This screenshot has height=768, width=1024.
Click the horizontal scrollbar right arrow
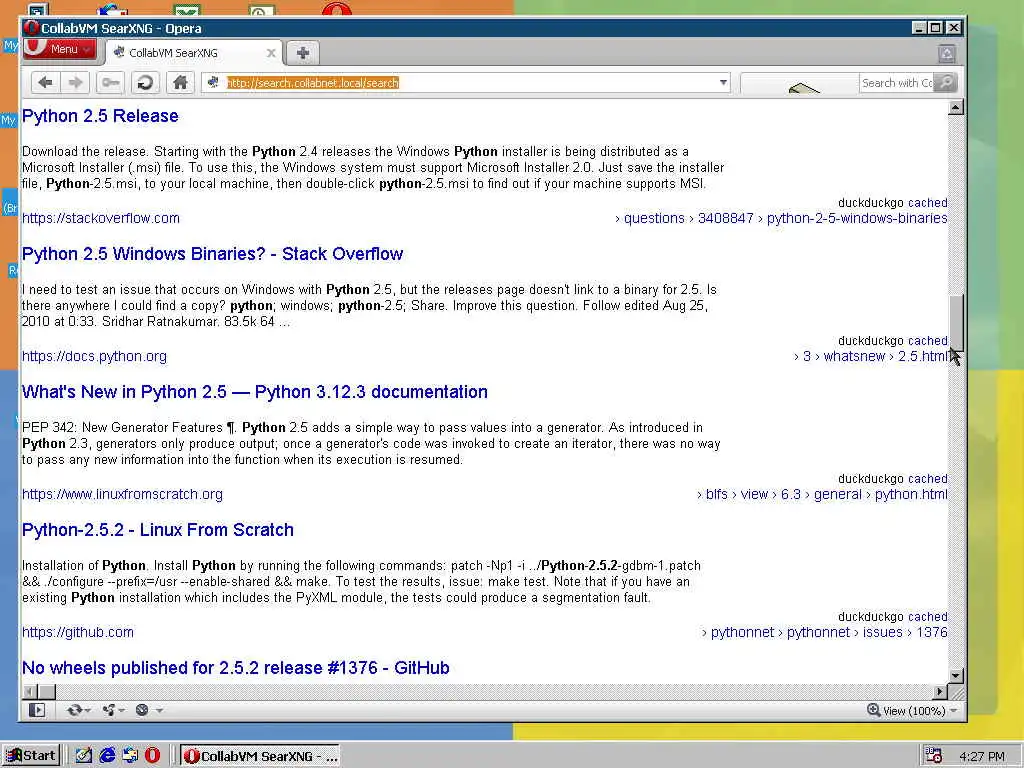[940, 691]
